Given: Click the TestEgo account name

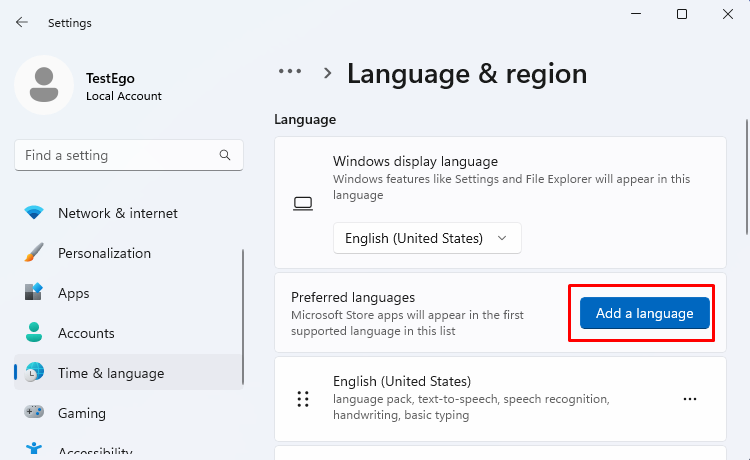Looking at the screenshot, I should pyautogui.click(x=110, y=78).
